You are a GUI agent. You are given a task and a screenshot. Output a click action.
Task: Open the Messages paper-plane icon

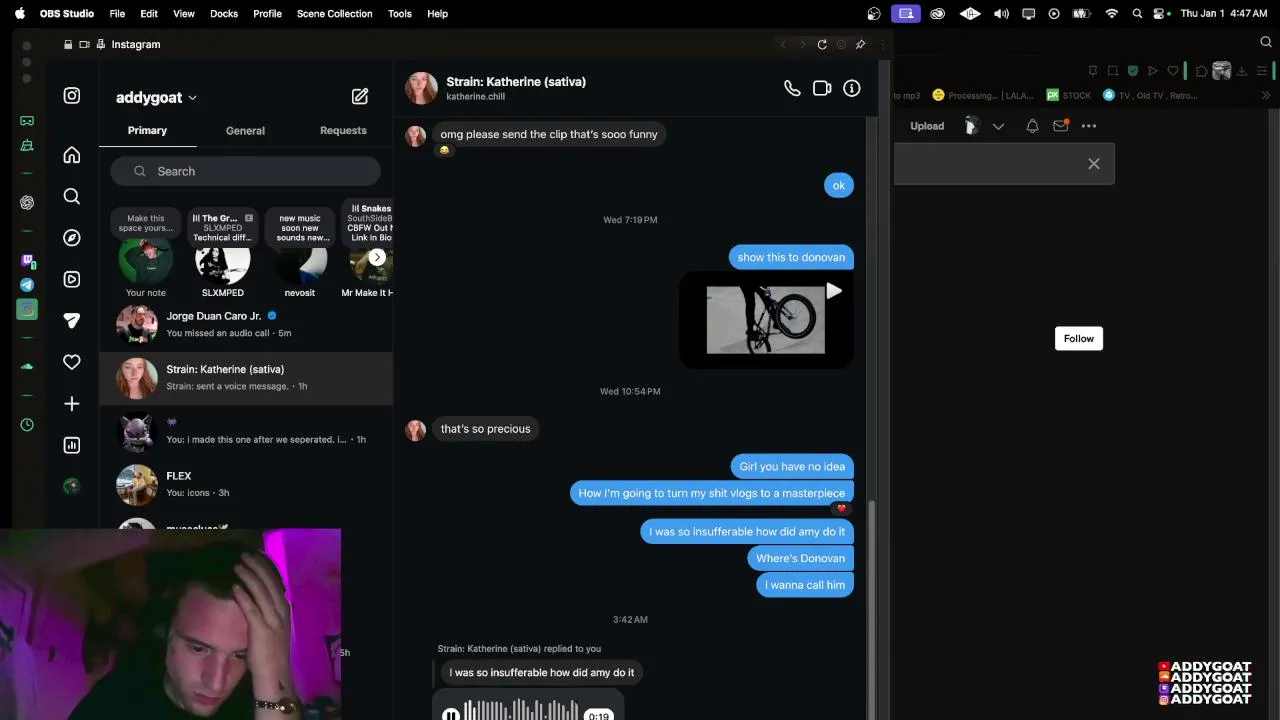click(x=72, y=321)
